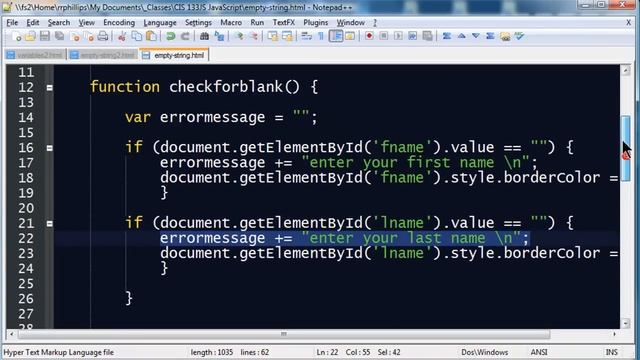Start macro recording with red dot
This screenshot has width=640, height=360.
pos(369,36)
